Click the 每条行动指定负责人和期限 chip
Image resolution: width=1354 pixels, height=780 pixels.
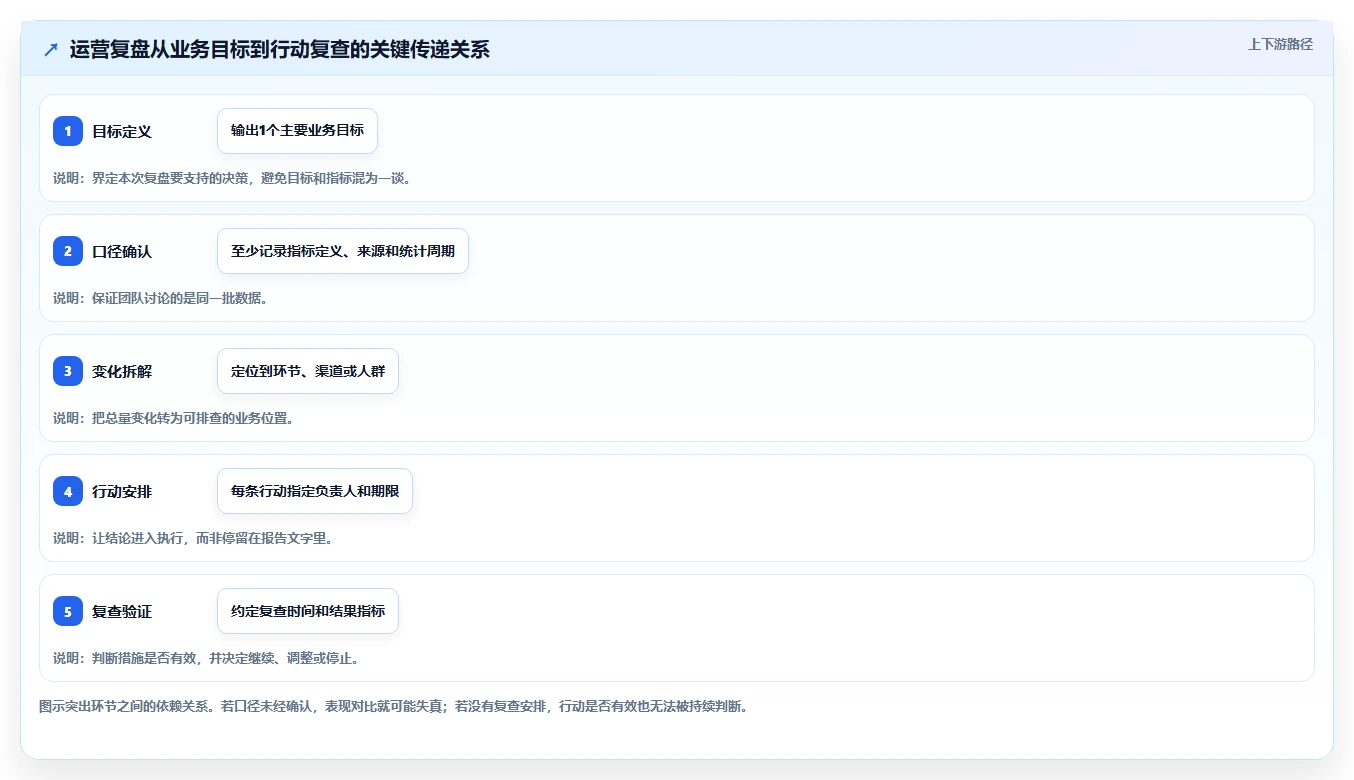[315, 491]
